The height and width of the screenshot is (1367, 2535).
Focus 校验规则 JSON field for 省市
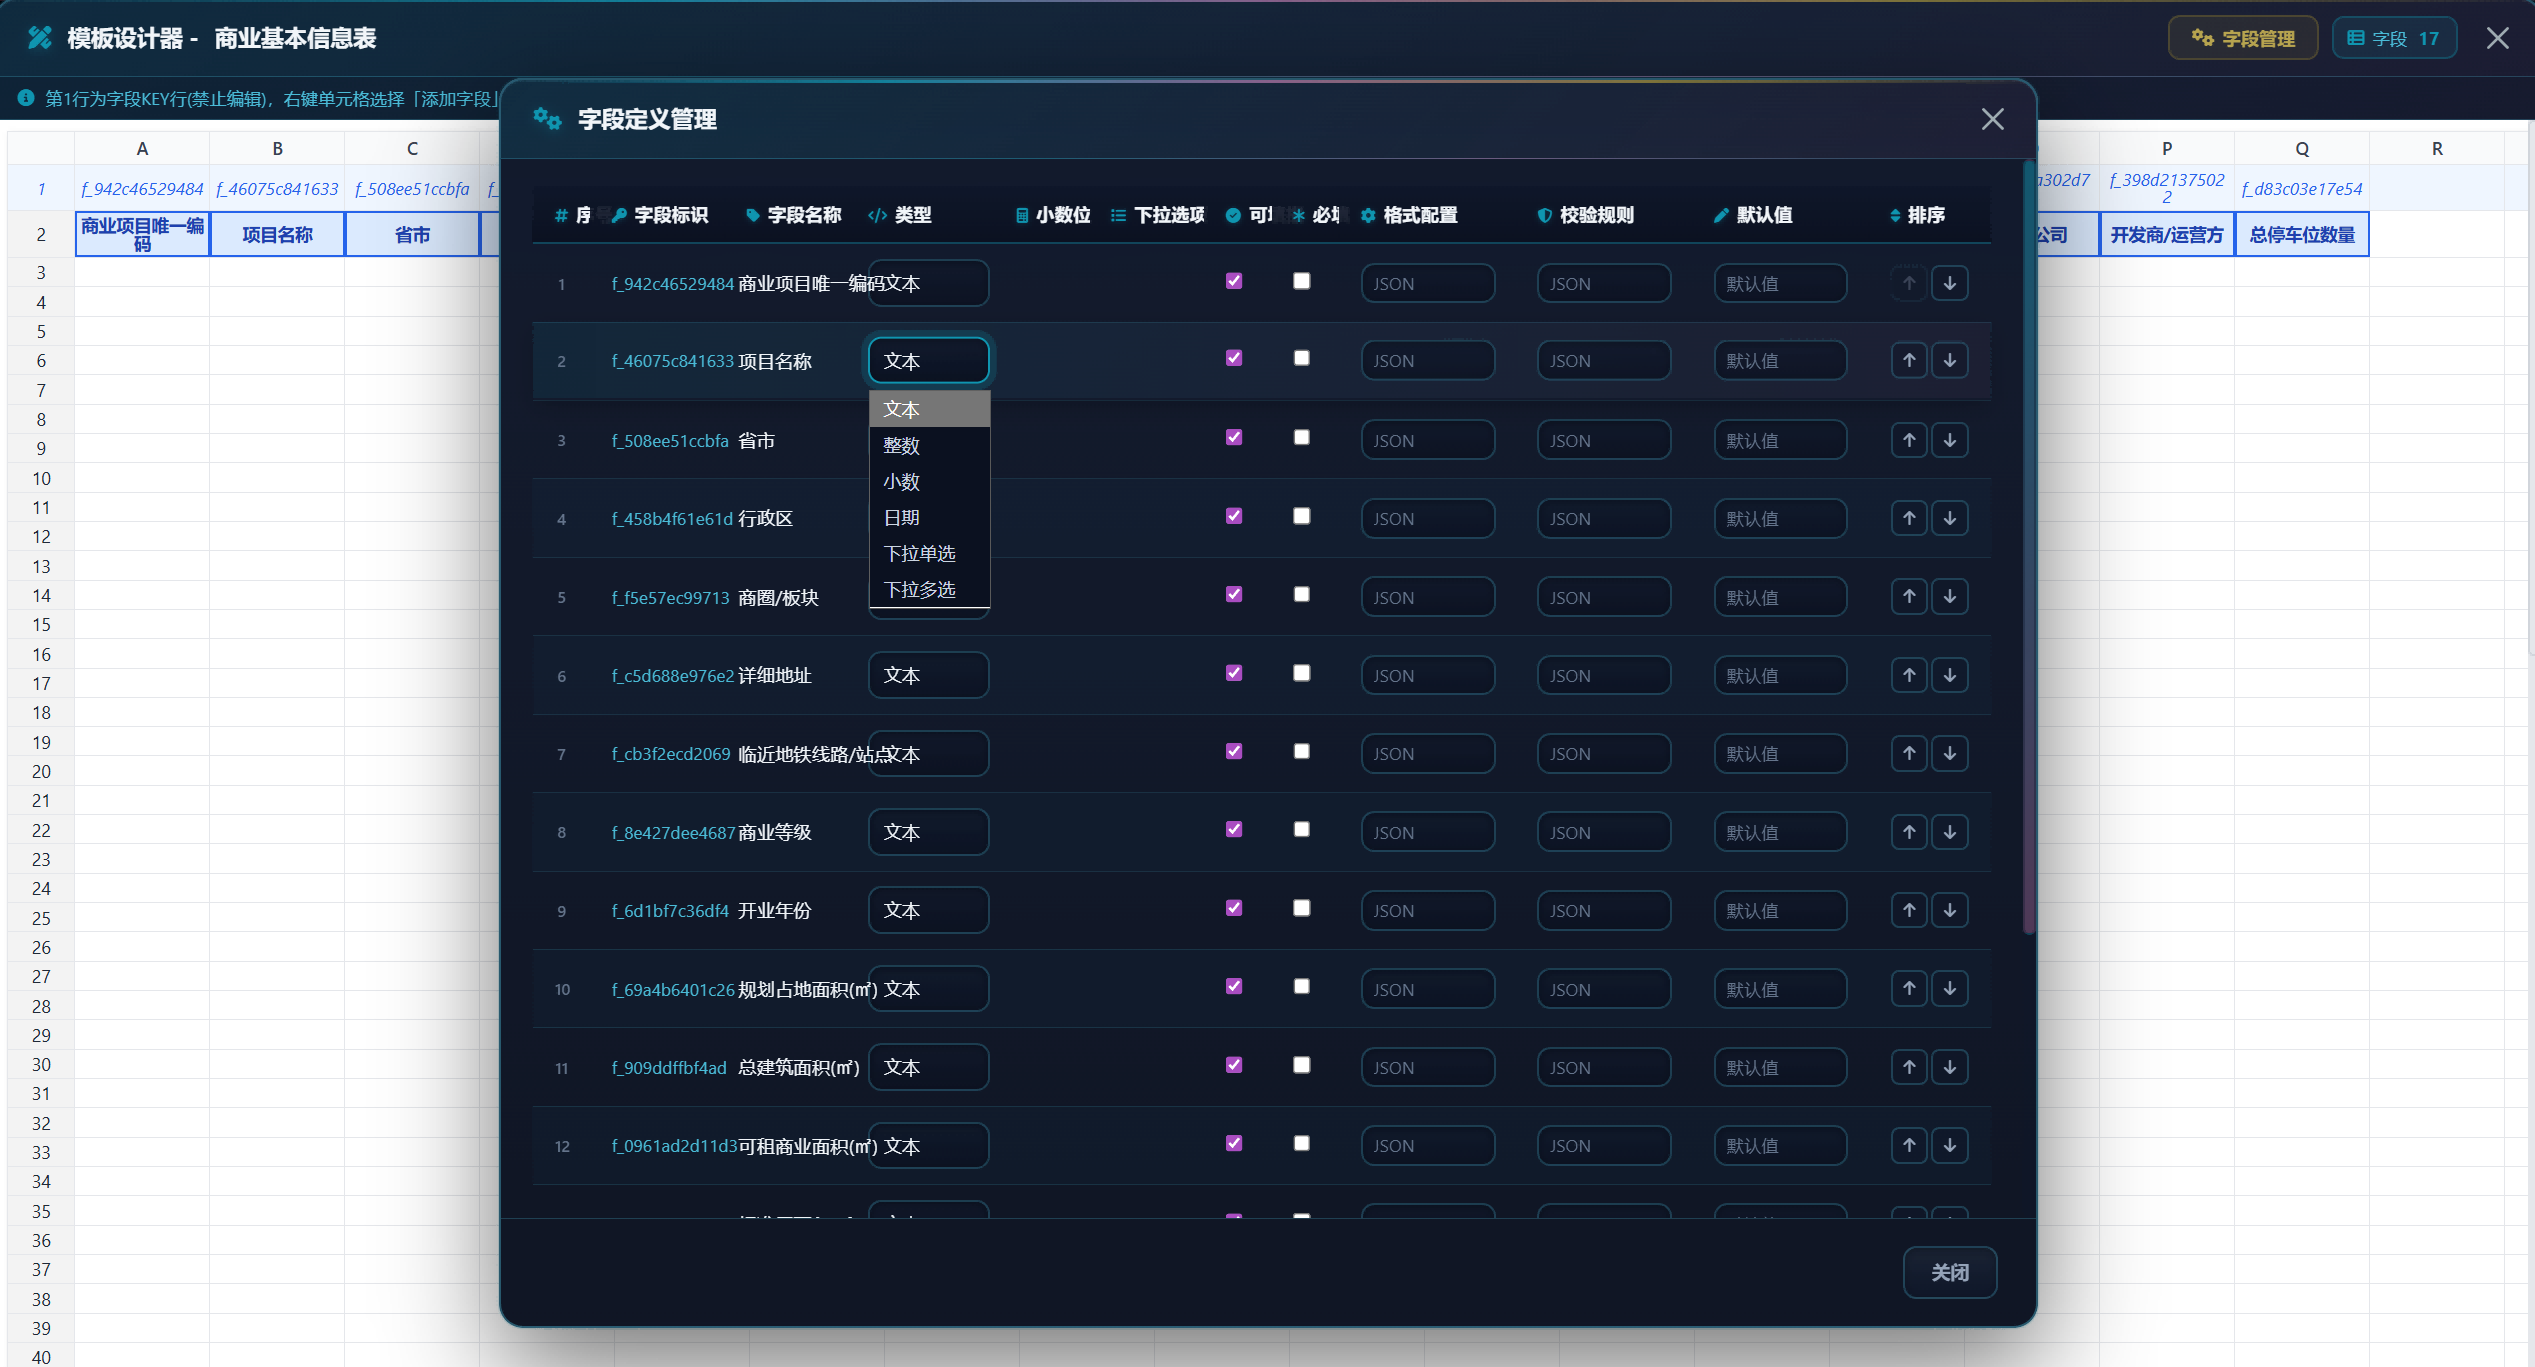click(1603, 440)
